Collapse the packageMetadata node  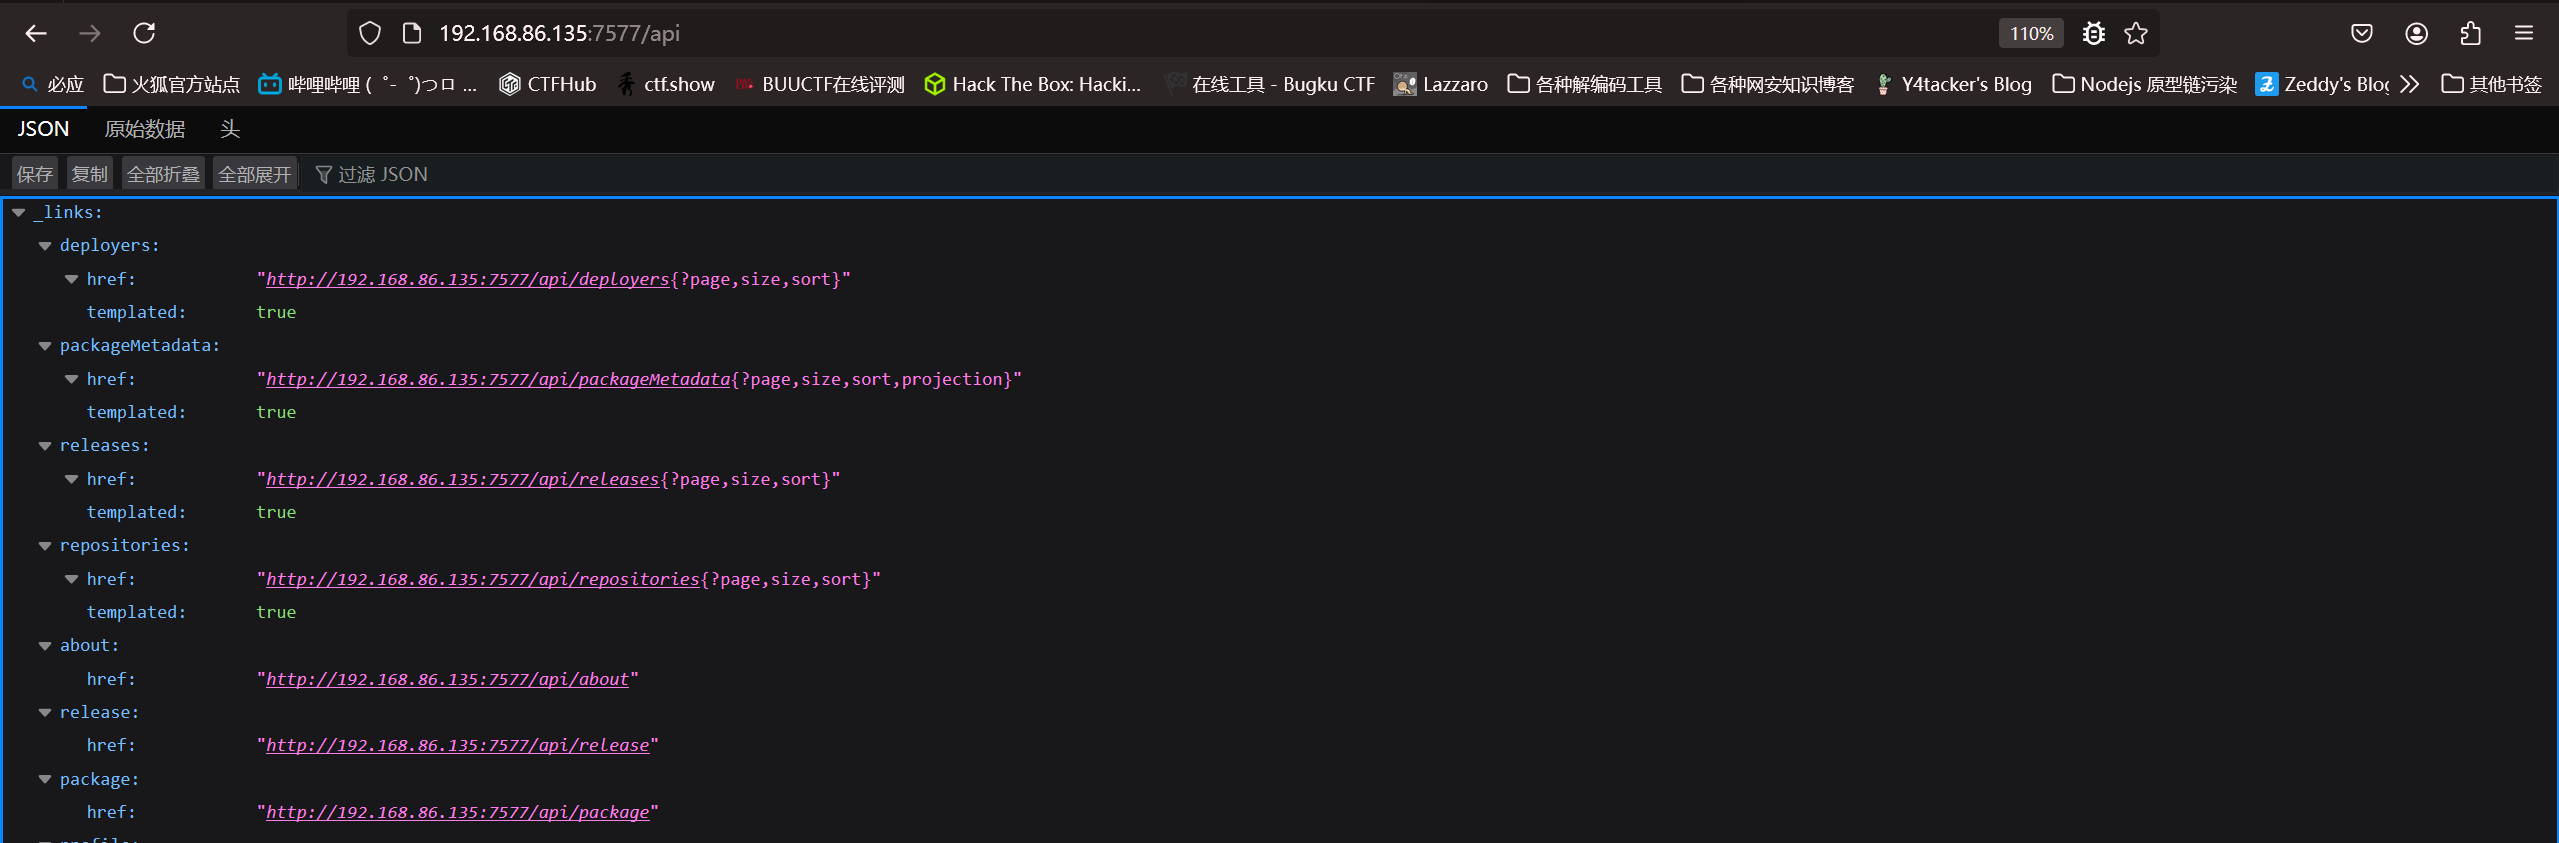(45, 346)
